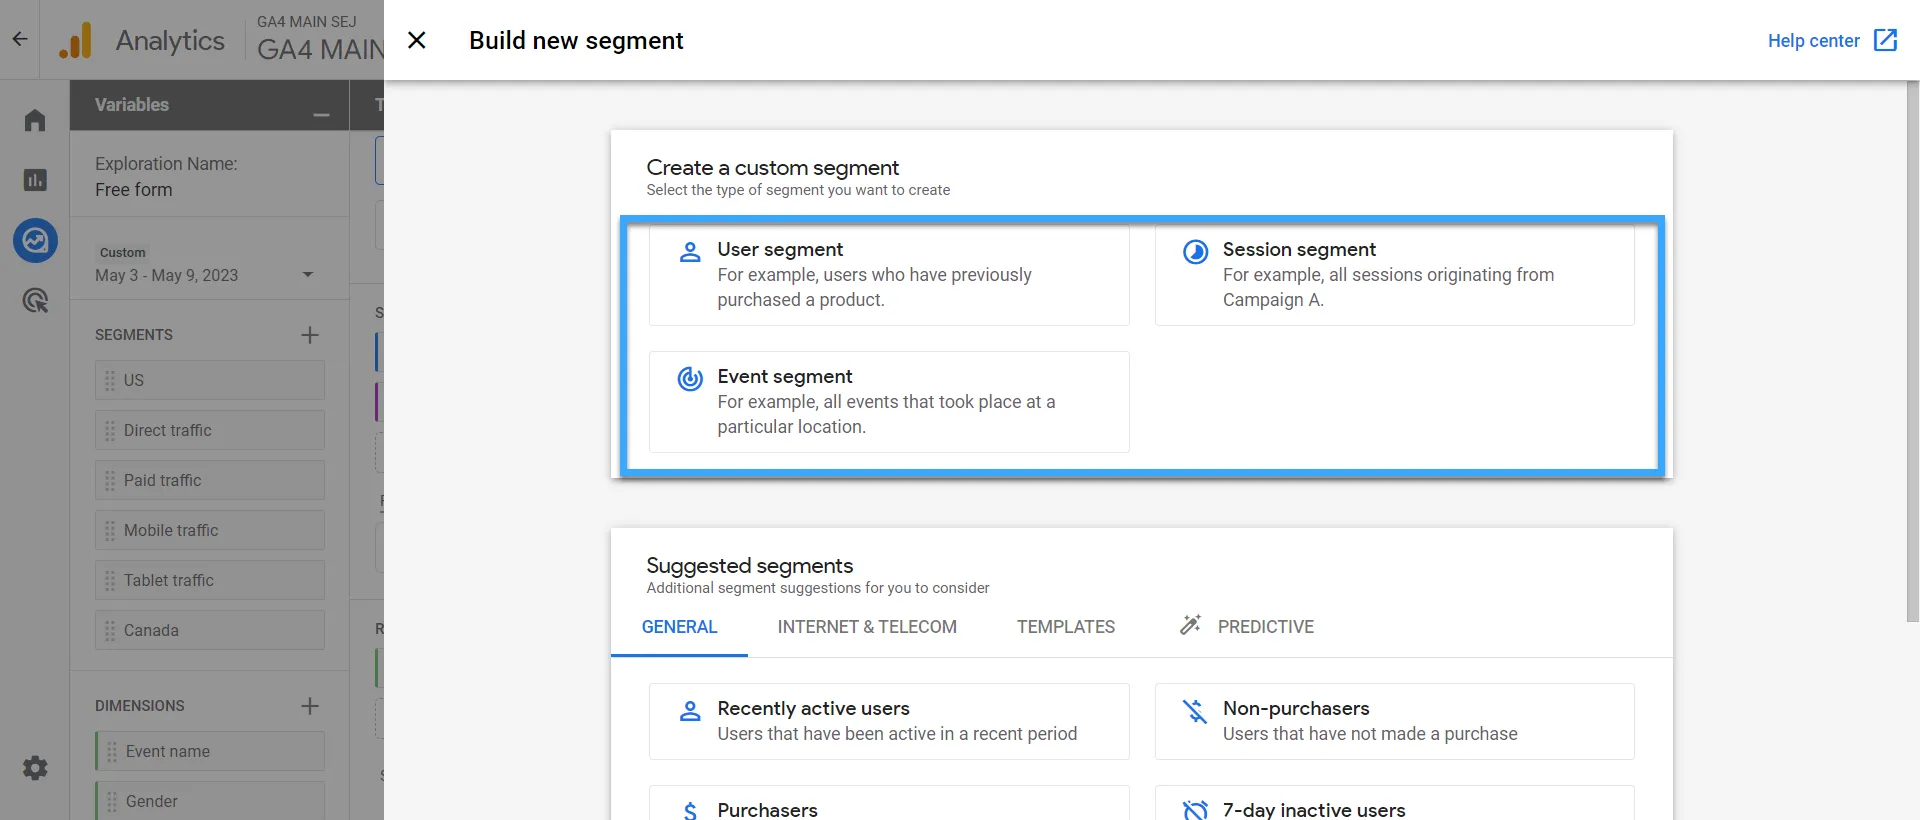The height and width of the screenshot is (820, 1920).
Task: Select the Non-purchasers suggestion
Action: (x=1395, y=721)
